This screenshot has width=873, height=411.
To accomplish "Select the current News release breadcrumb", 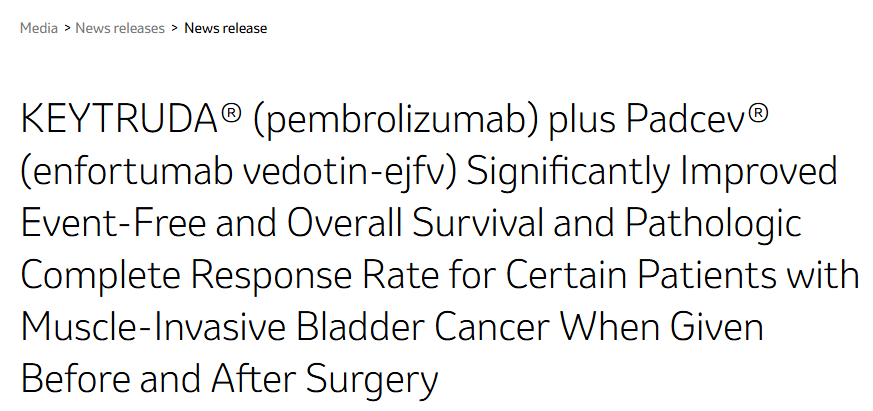I will (226, 28).
